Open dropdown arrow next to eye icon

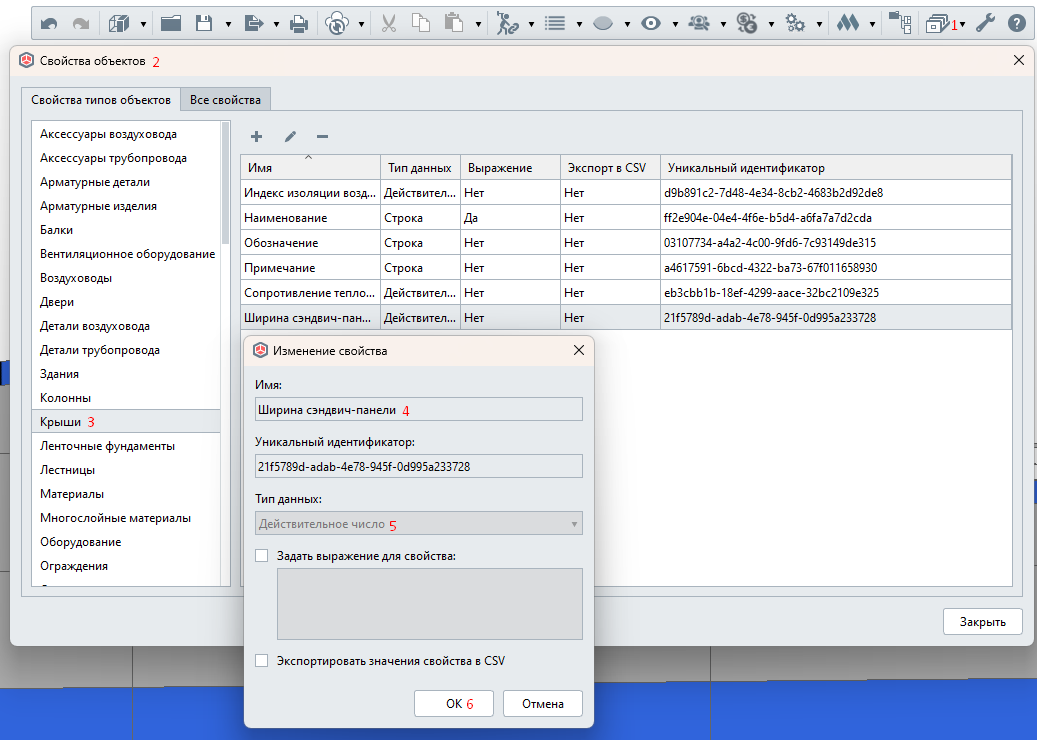(675, 24)
